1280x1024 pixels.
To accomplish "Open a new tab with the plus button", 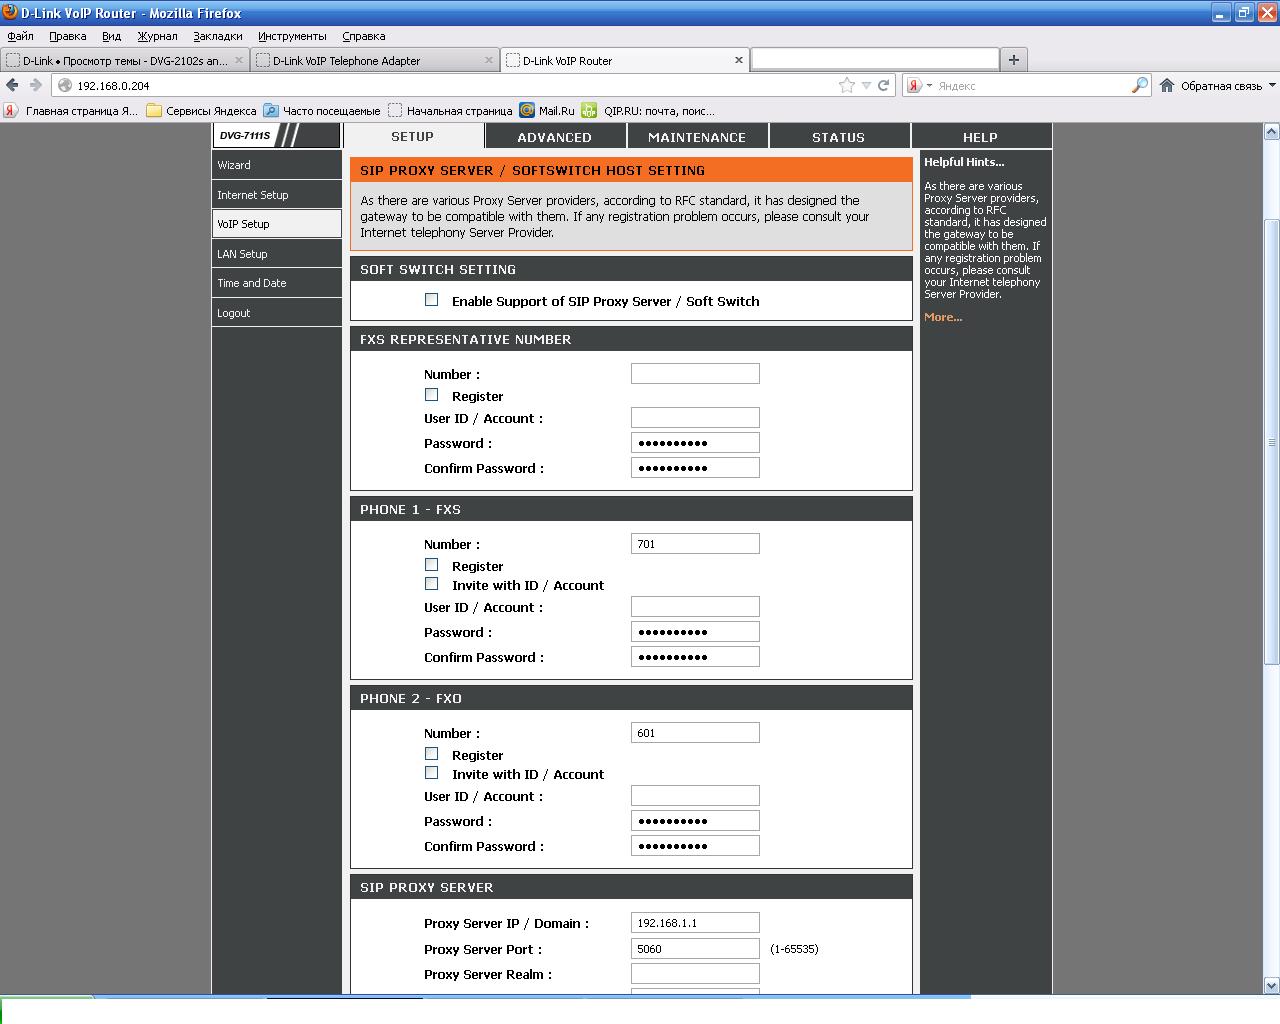I will tap(1013, 60).
